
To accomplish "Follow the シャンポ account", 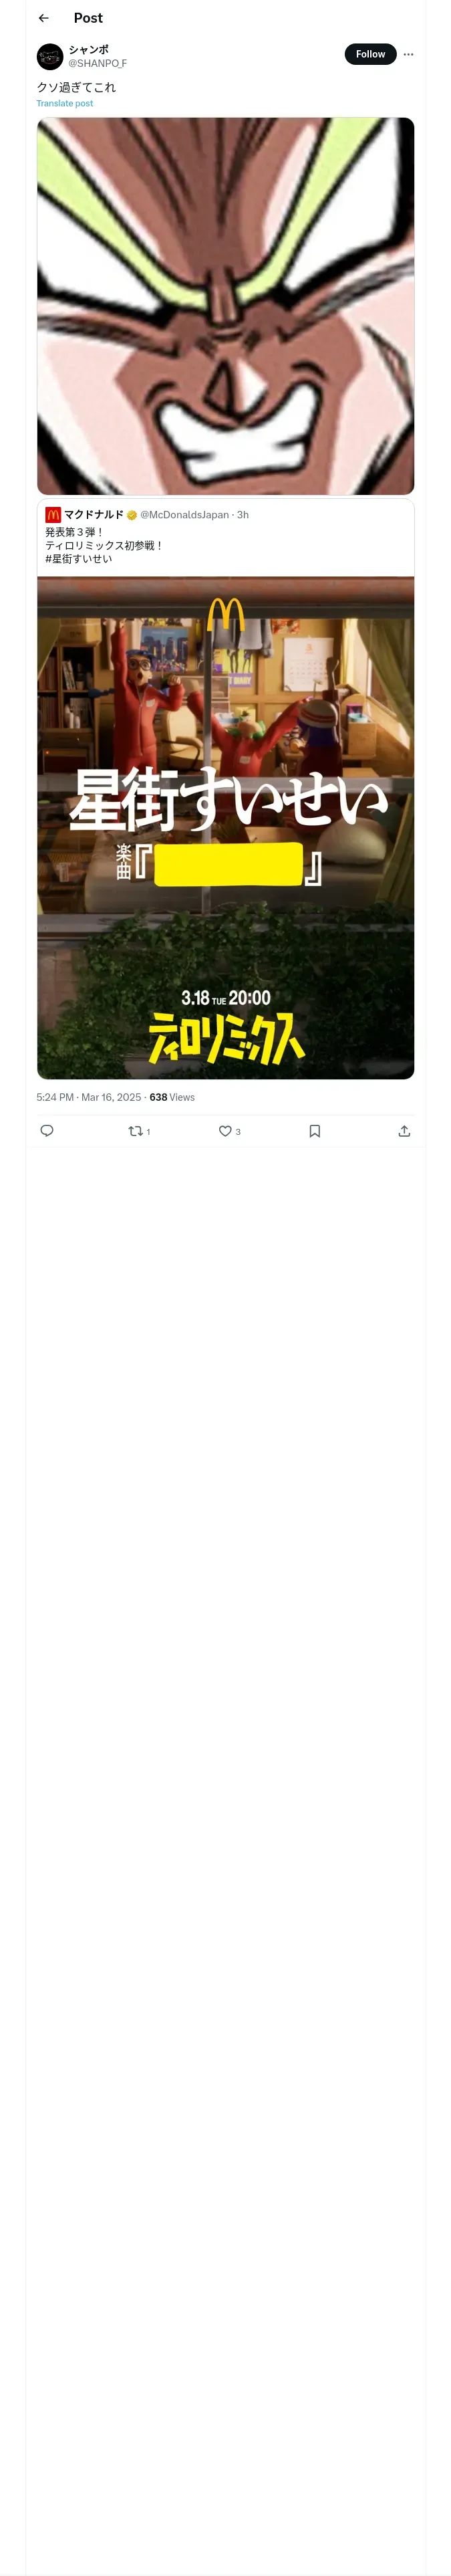I will (x=370, y=54).
